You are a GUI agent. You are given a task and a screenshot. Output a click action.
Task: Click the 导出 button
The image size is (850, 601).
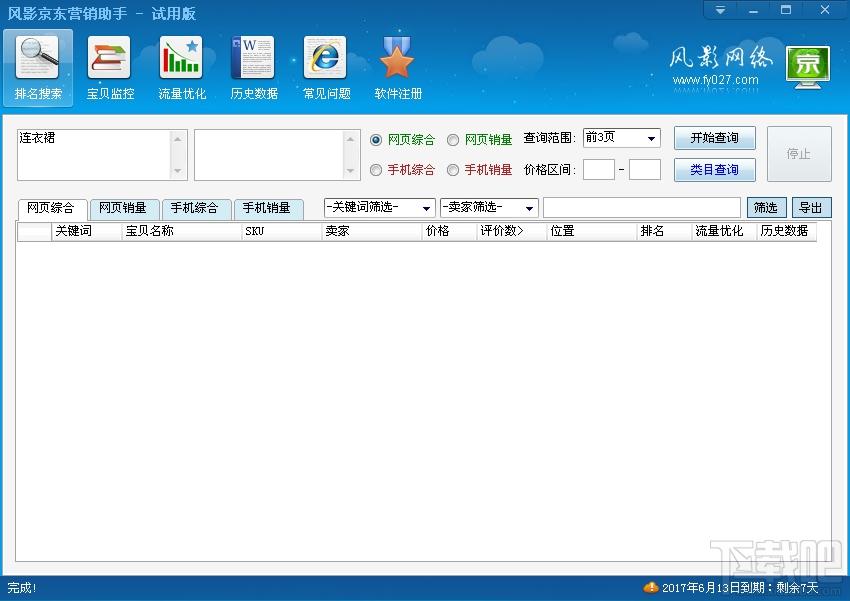click(812, 208)
